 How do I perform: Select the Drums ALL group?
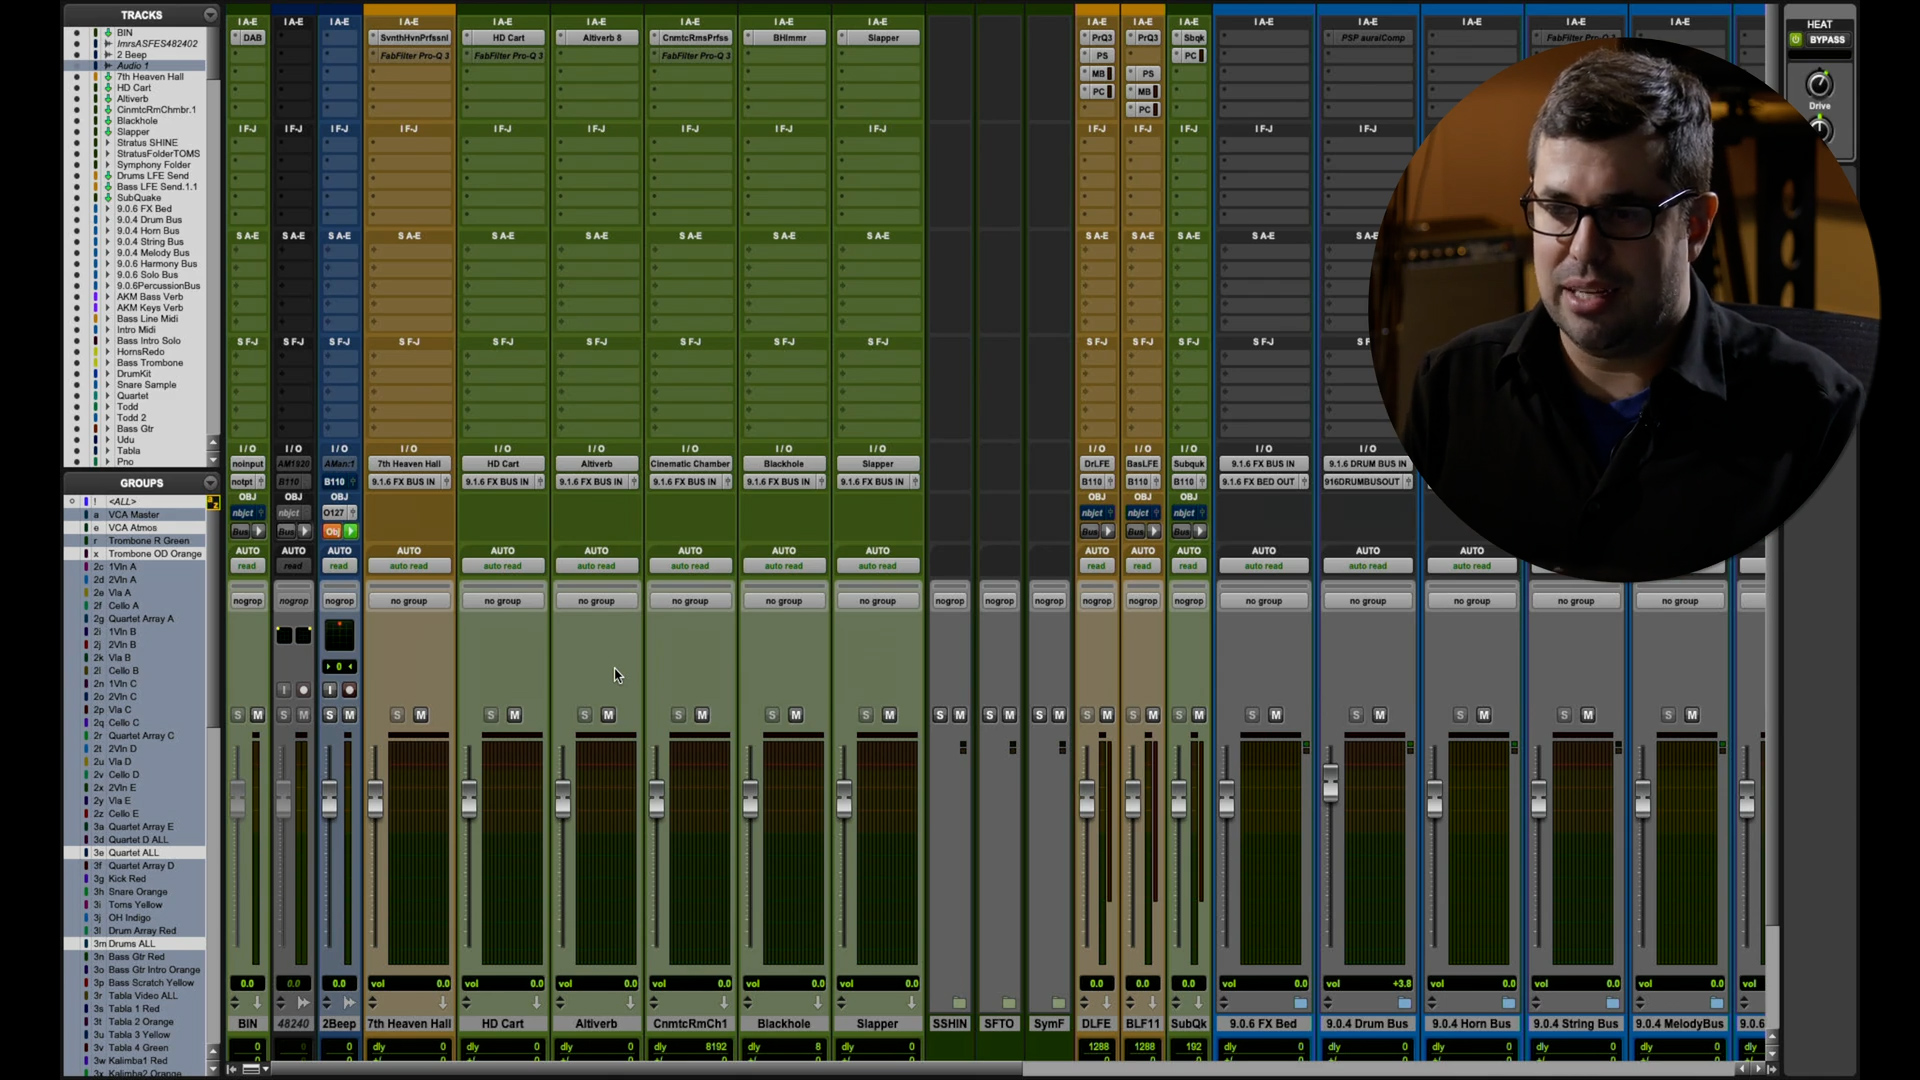(135, 944)
